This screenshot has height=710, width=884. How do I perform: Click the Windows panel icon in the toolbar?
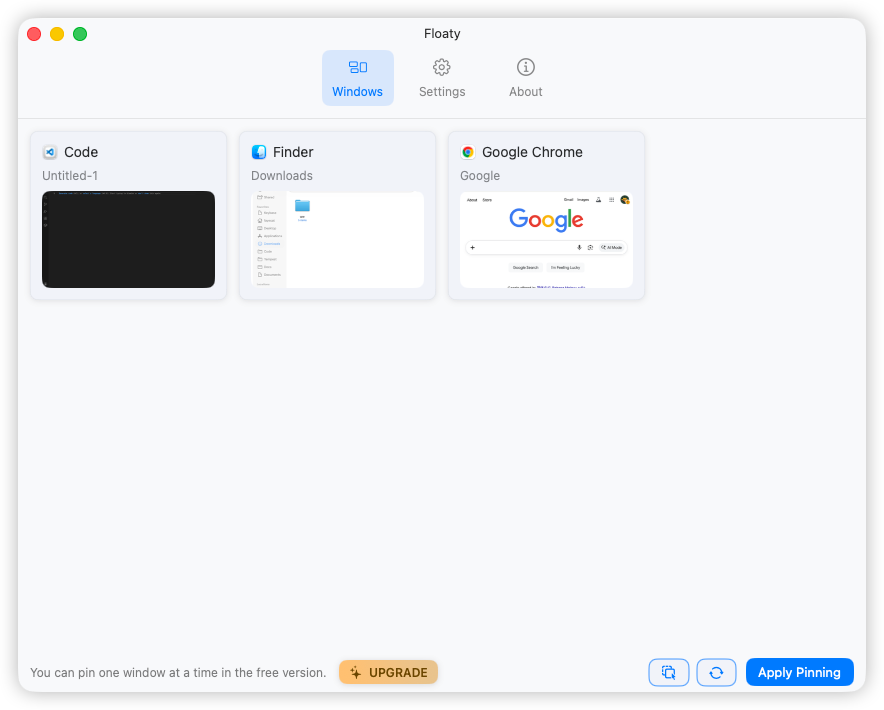pyautogui.click(x=357, y=66)
